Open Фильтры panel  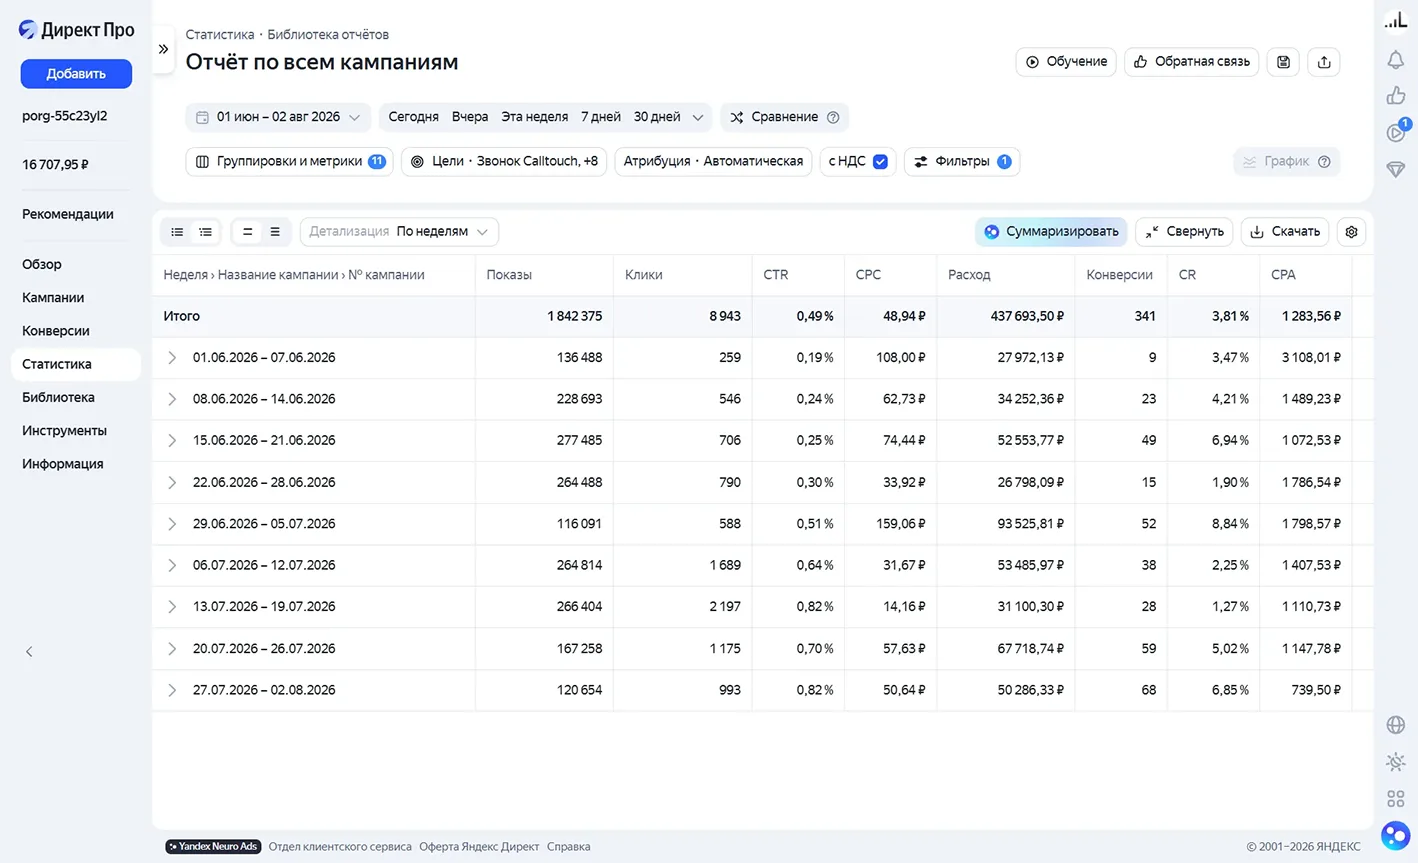[962, 162]
